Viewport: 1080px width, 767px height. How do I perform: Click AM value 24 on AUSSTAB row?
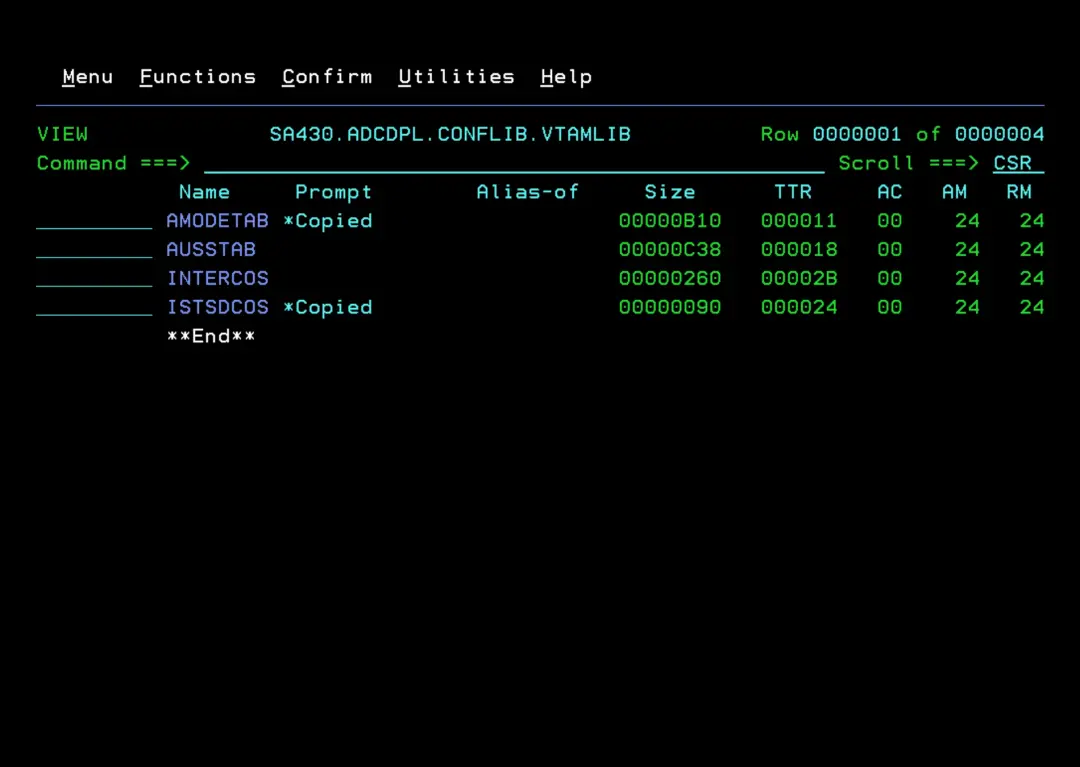pyautogui.click(x=968, y=250)
